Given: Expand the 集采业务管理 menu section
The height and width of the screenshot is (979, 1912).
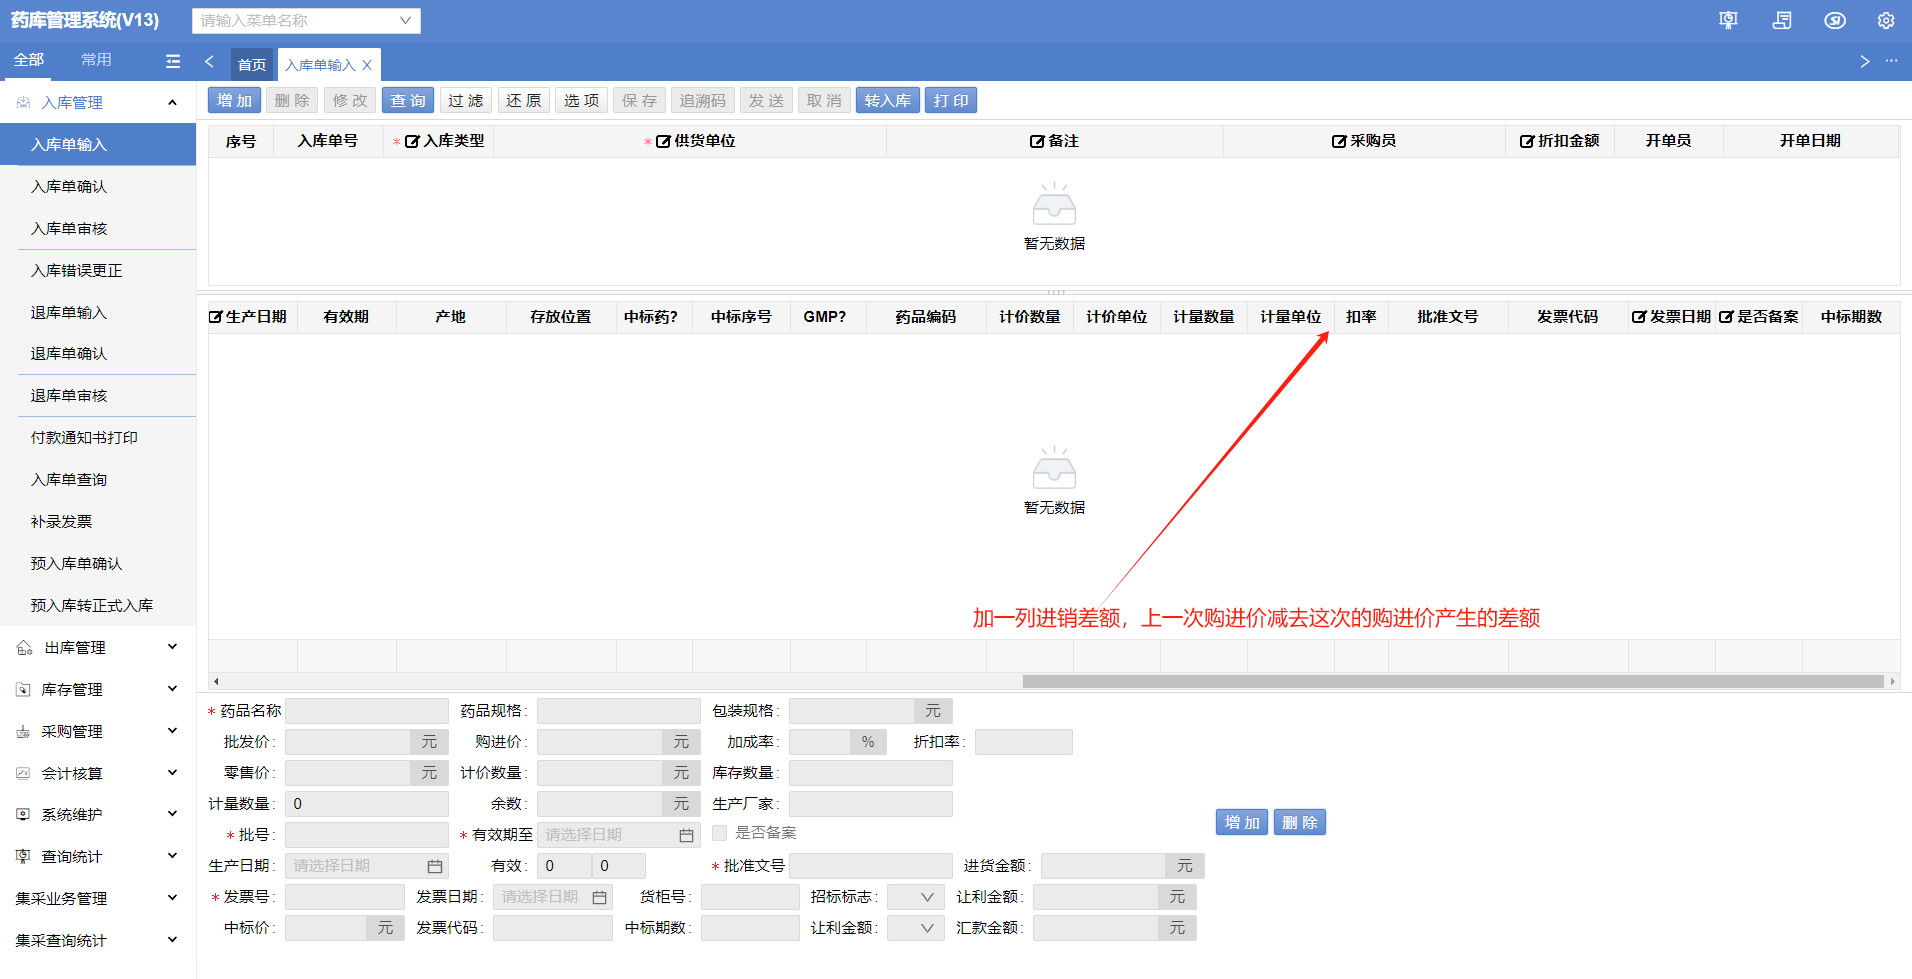Looking at the screenshot, I should point(172,898).
